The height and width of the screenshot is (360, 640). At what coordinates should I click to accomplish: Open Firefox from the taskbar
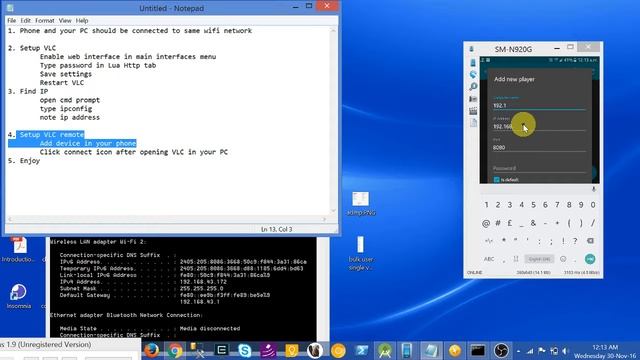coord(151,351)
